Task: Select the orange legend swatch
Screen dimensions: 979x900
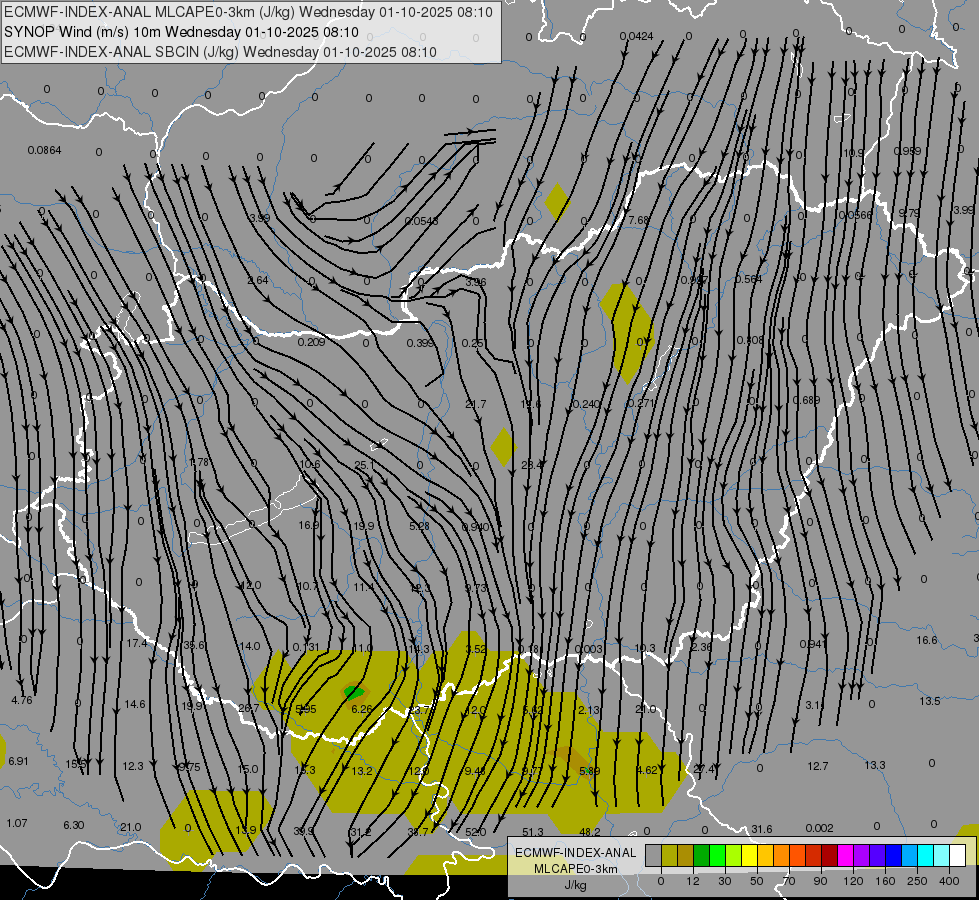Action: click(x=782, y=855)
